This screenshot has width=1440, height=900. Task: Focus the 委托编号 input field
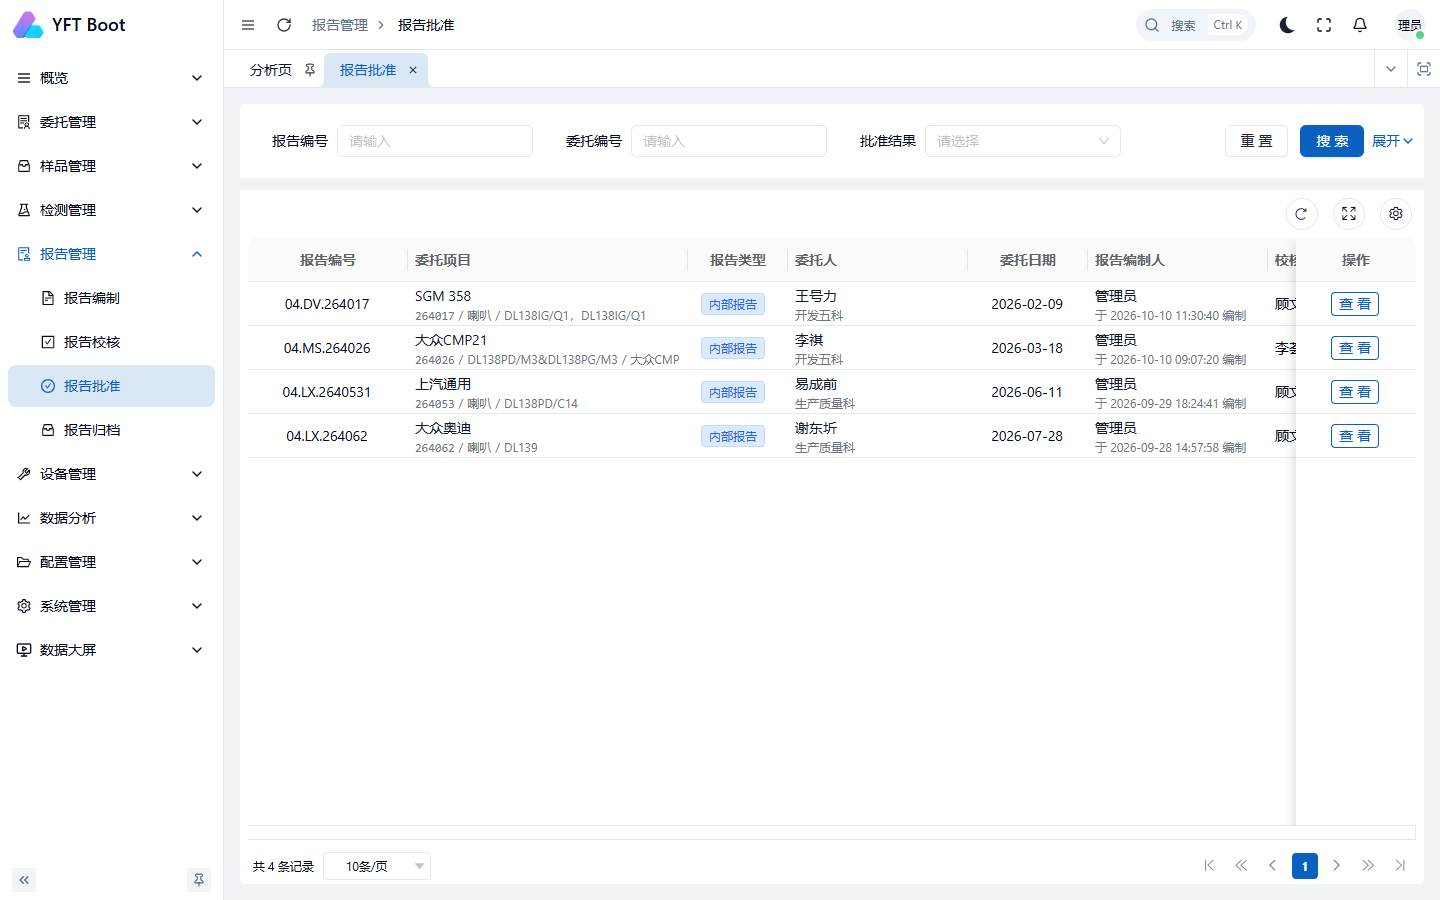pyautogui.click(x=729, y=141)
